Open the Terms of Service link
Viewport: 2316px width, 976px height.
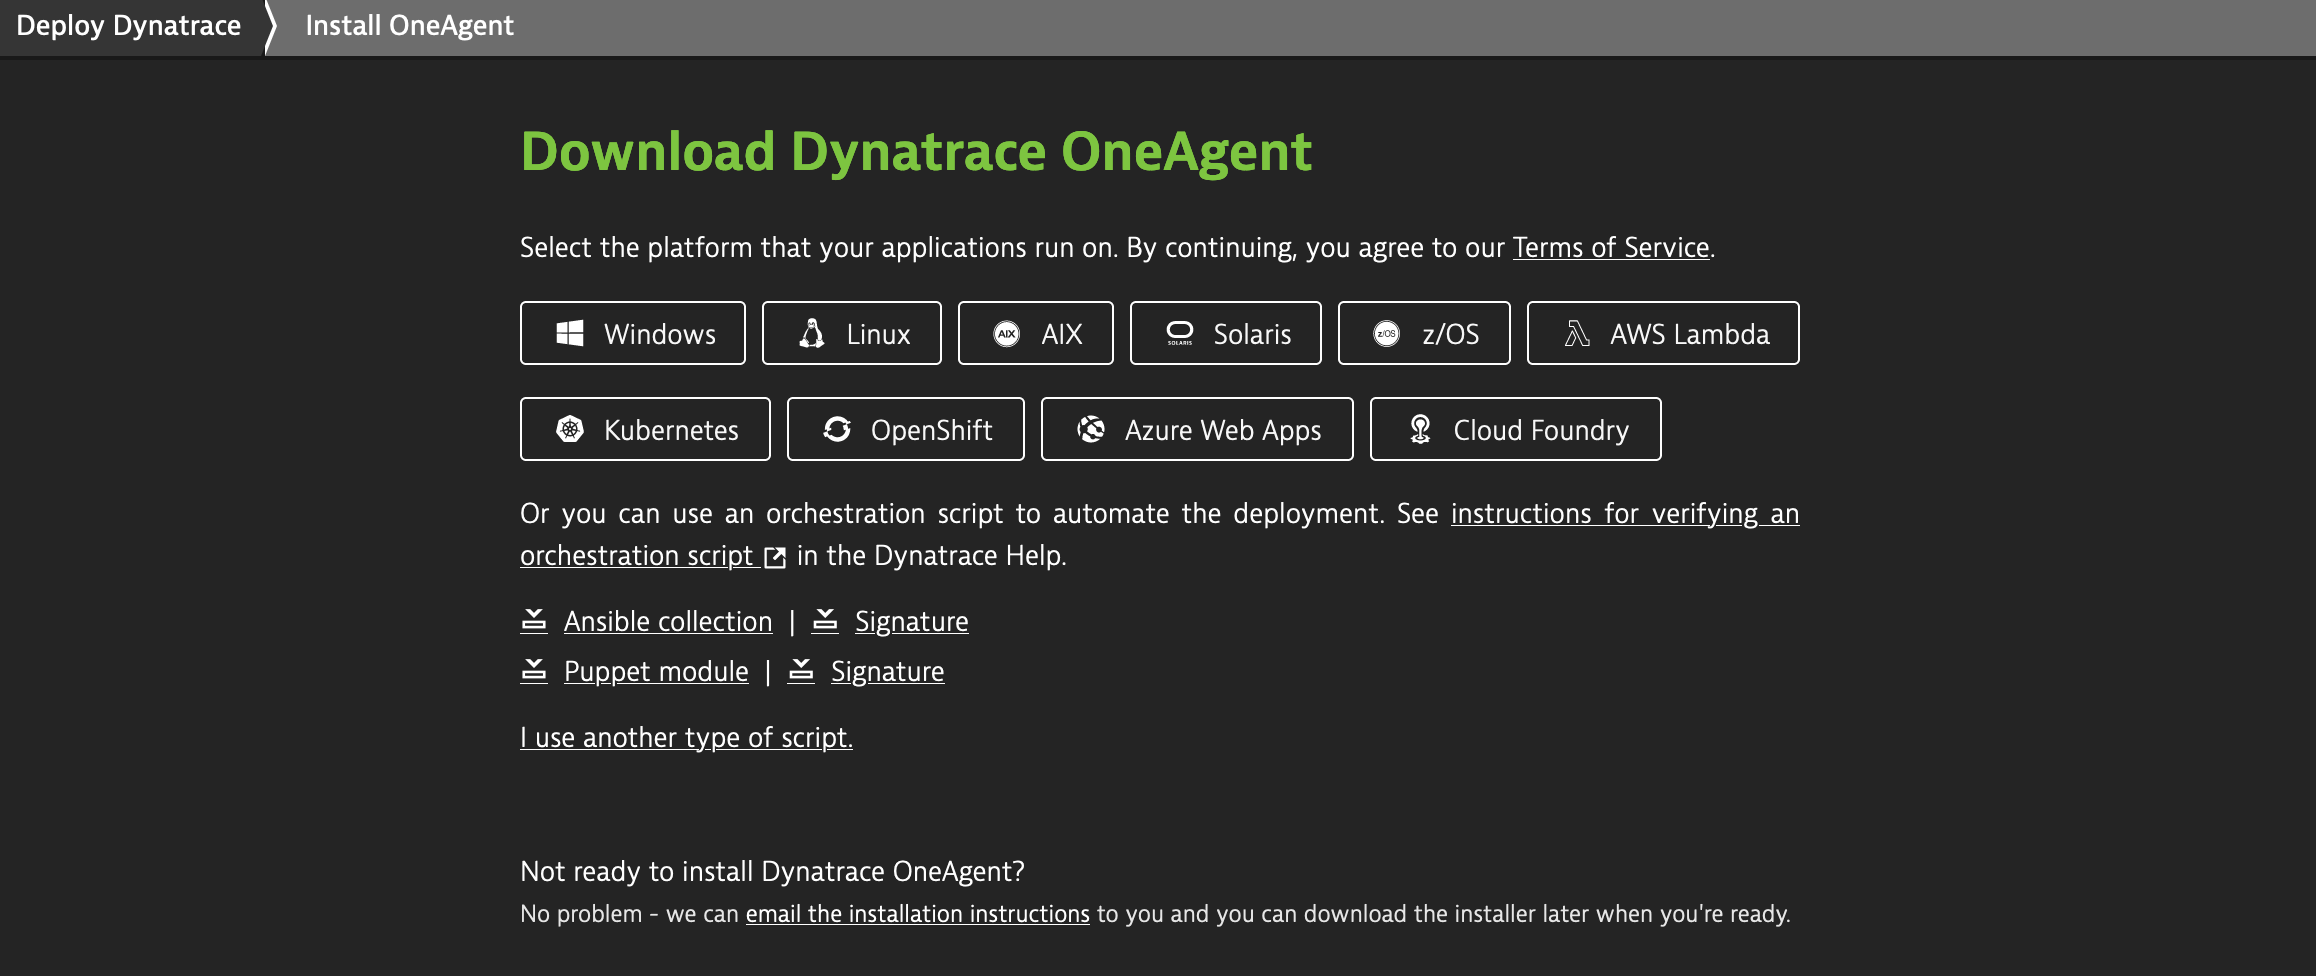tap(1611, 247)
